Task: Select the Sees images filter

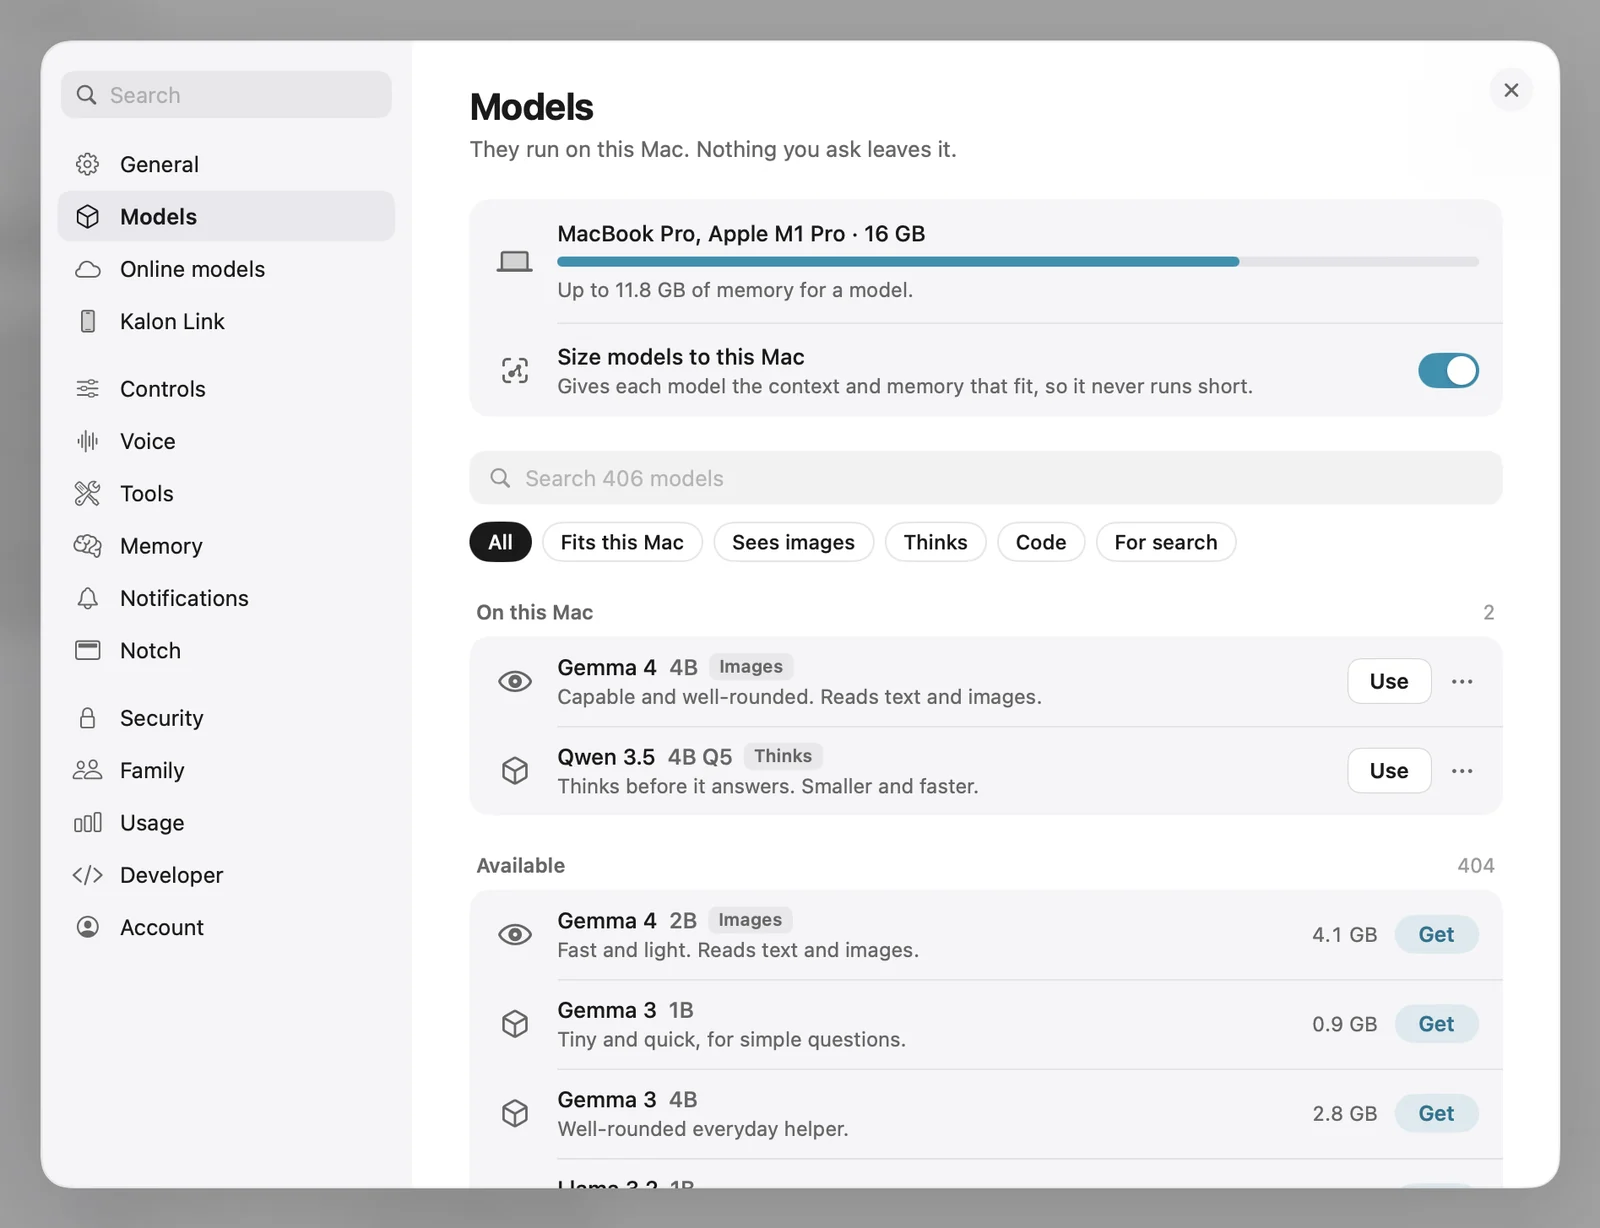Action: pos(793,542)
